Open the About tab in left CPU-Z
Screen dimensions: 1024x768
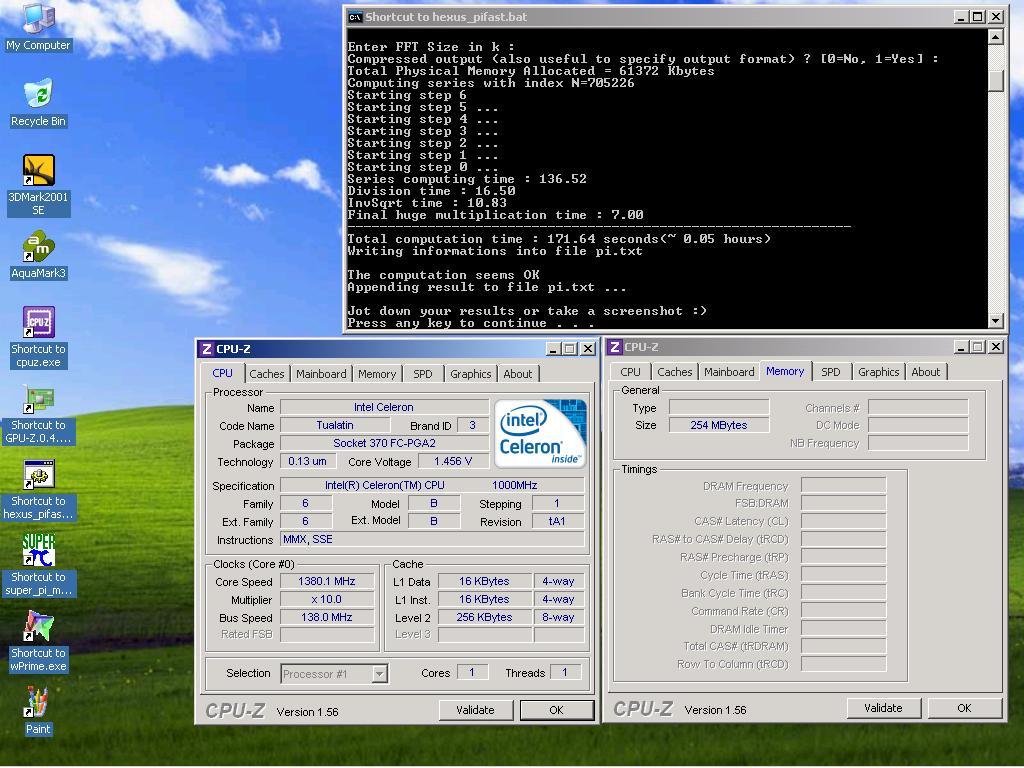click(518, 374)
